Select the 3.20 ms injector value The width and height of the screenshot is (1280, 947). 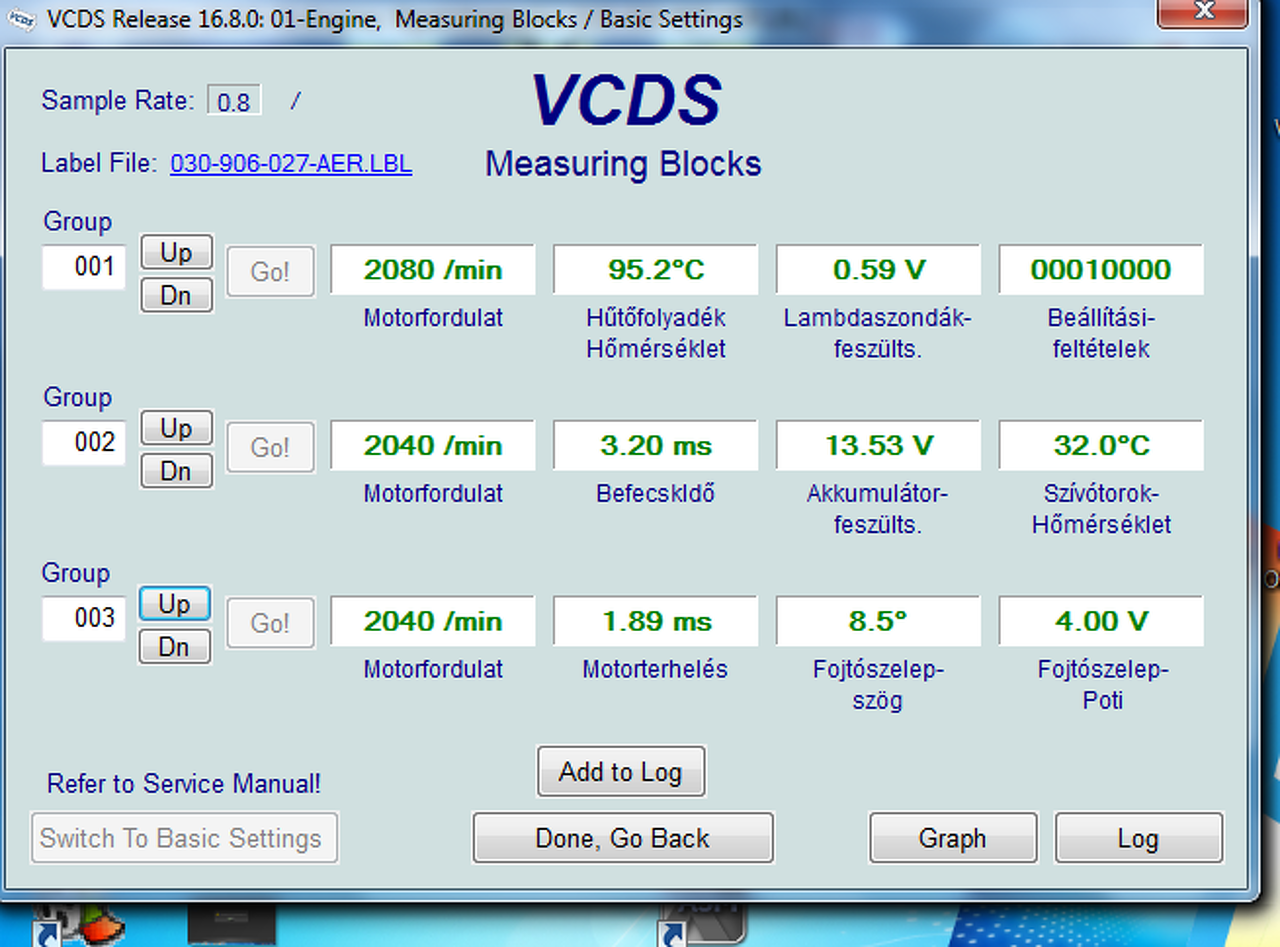pyautogui.click(x=656, y=445)
